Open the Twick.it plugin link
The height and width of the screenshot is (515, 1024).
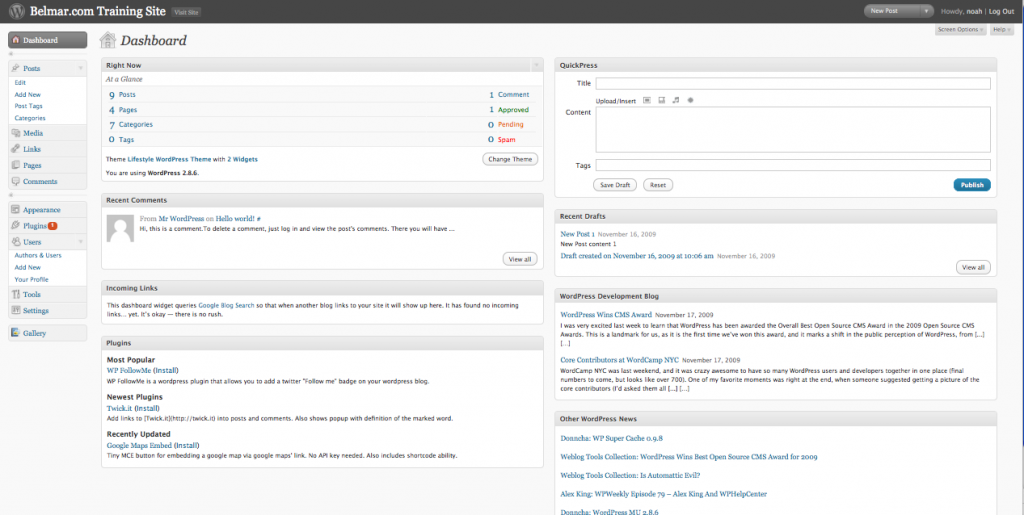click(x=120, y=407)
